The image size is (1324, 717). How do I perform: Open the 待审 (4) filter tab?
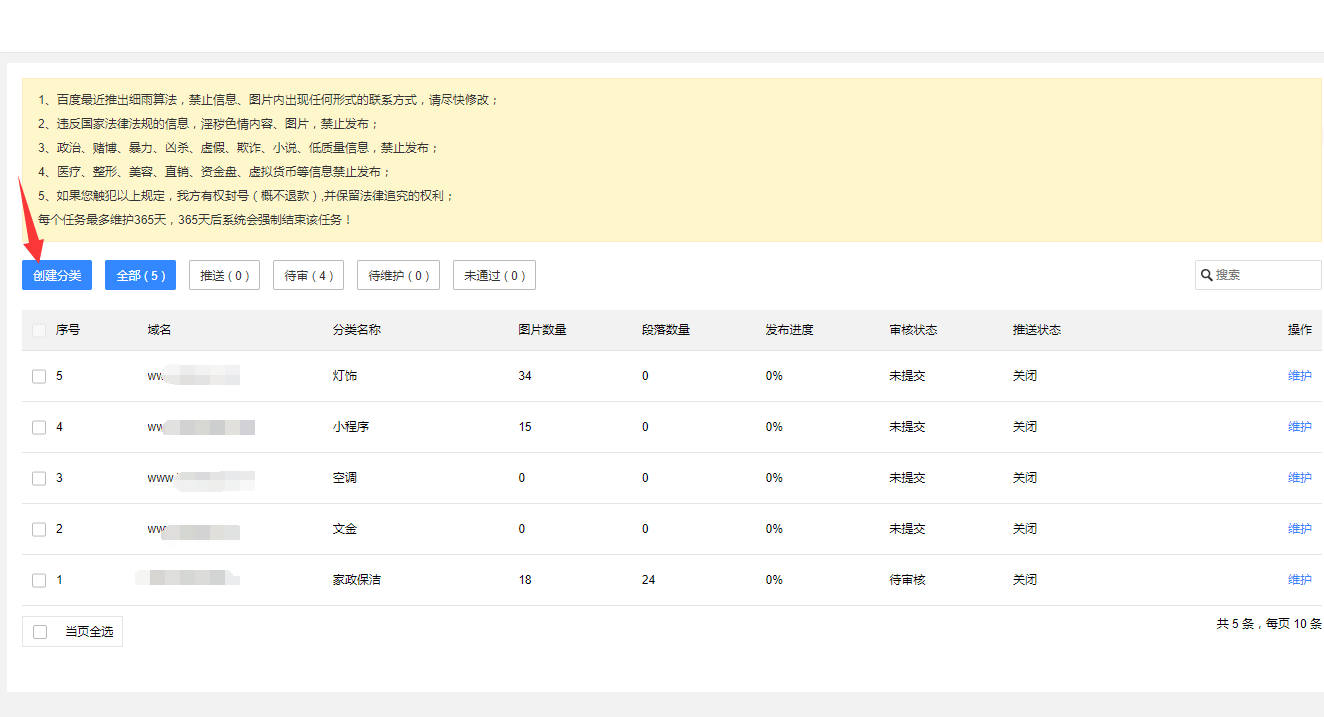[308, 275]
